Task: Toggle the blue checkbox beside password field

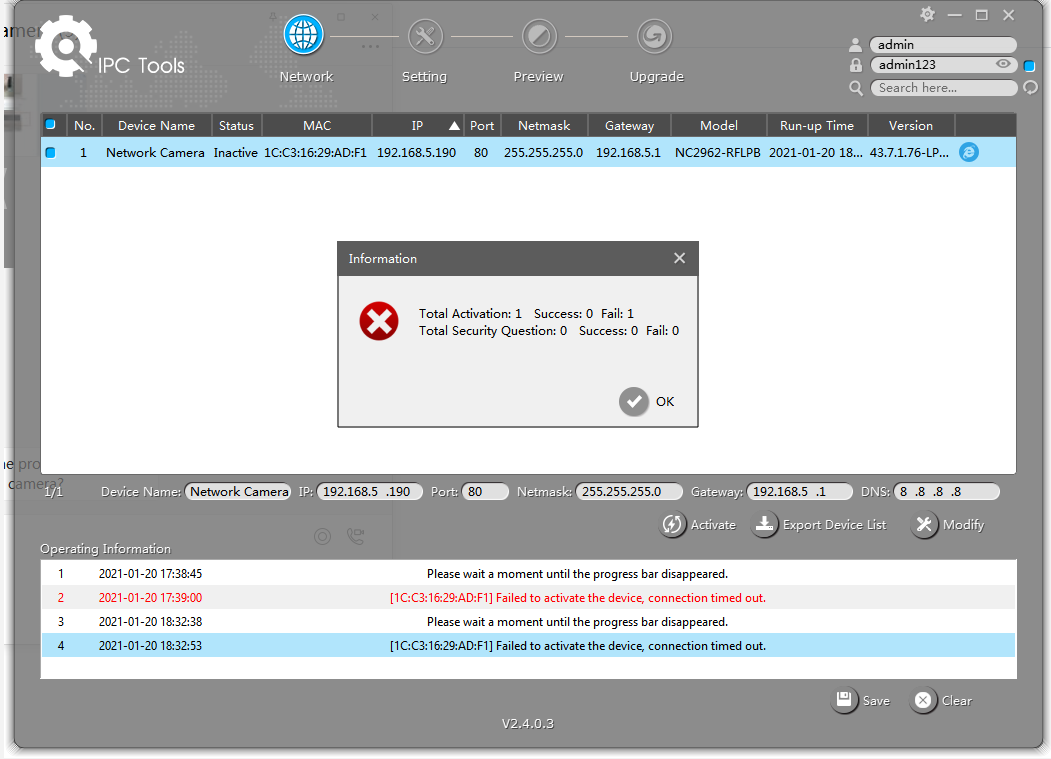Action: 1030,66
